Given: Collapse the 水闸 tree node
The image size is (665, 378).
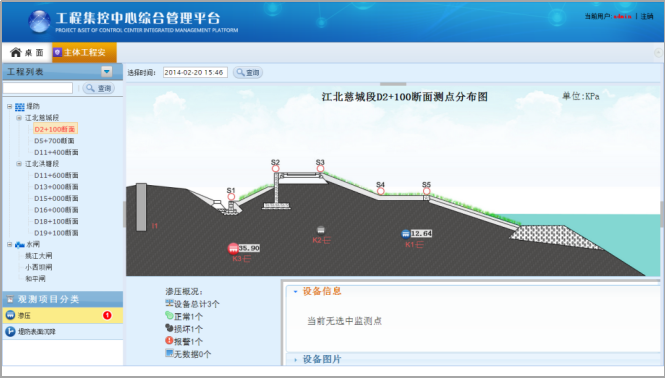Looking at the screenshot, I should click(9, 244).
